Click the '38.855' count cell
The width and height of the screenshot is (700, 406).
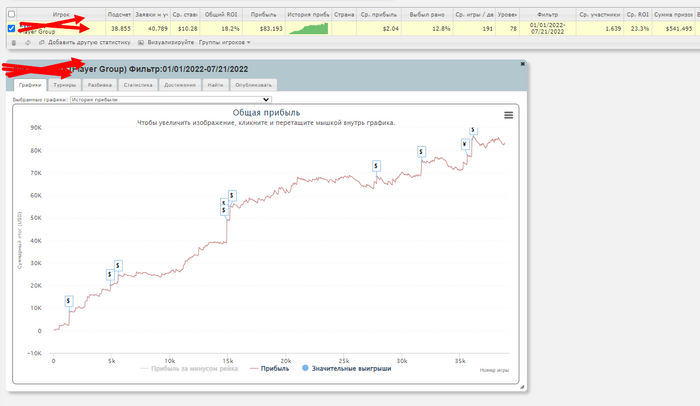click(121, 29)
